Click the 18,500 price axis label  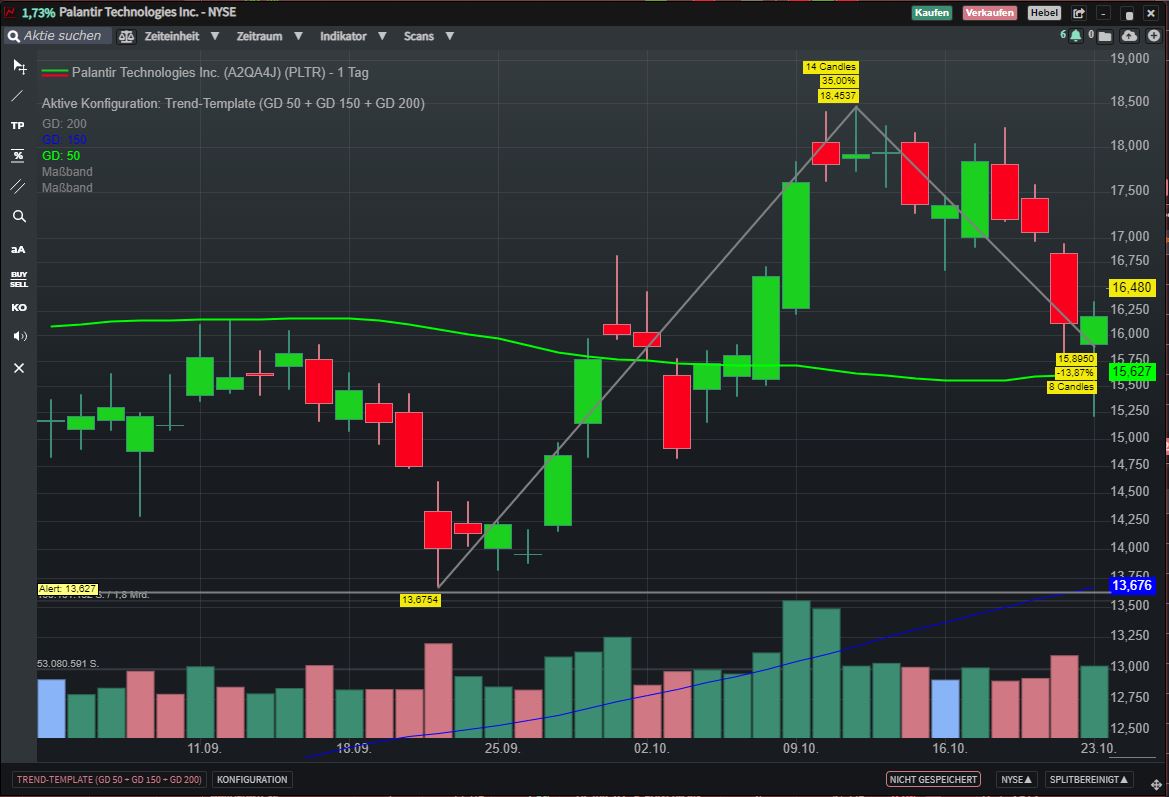click(x=1129, y=101)
